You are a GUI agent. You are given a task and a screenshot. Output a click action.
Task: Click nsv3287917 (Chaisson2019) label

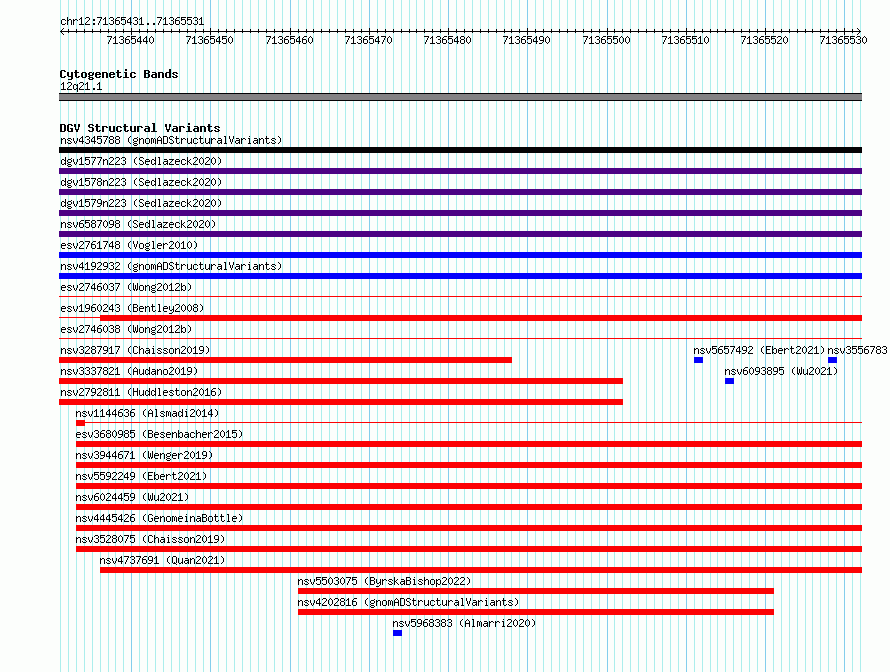coord(135,350)
